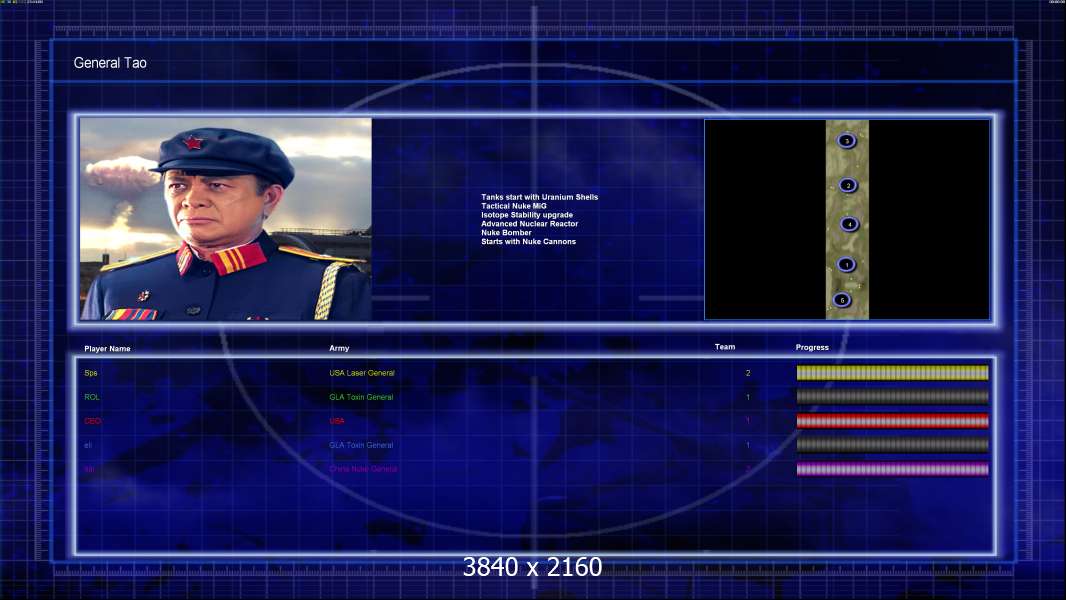This screenshot has width=1066, height=600.
Task: Click the bottom start position marker on map
Action: [842, 300]
